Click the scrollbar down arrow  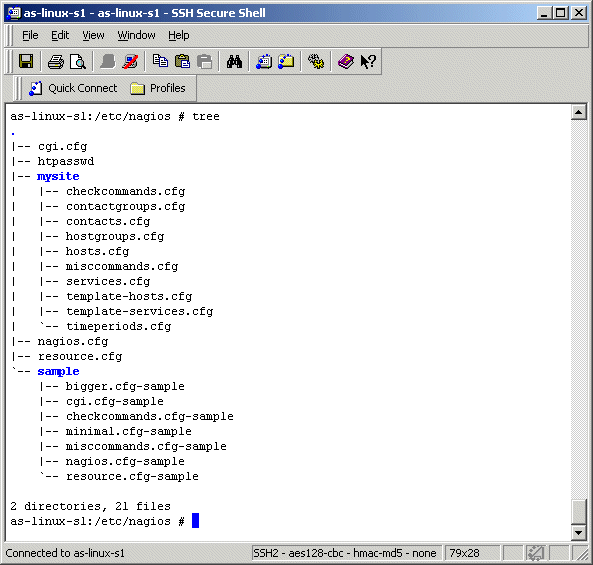pyautogui.click(x=579, y=533)
